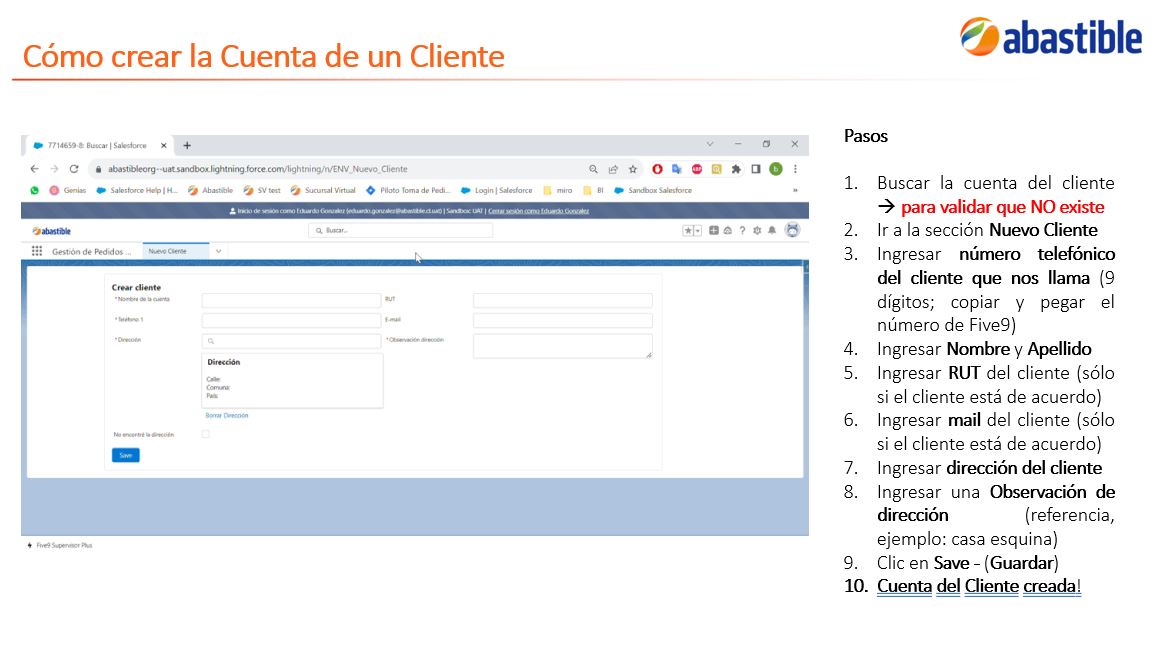Screen dimensions: 1174x653
Task: Click the Nombre de la cuenta field
Action: [x=291, y=300]
